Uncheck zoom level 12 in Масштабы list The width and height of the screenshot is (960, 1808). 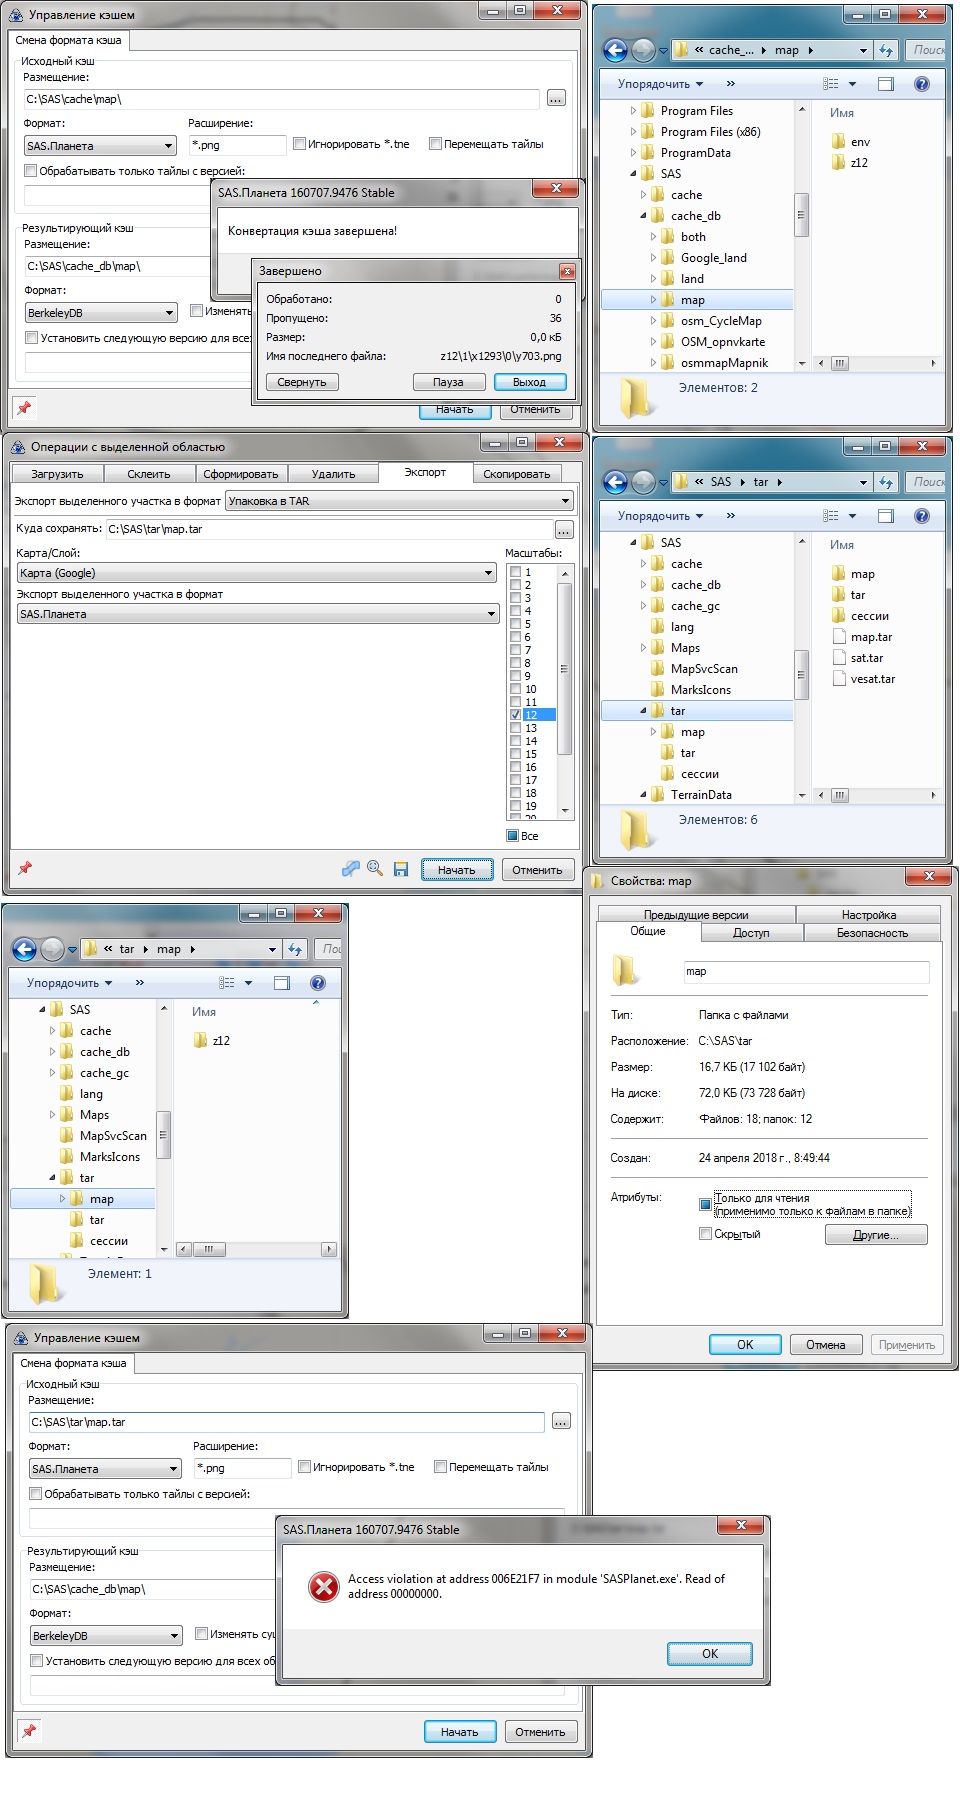pos(516,715)
